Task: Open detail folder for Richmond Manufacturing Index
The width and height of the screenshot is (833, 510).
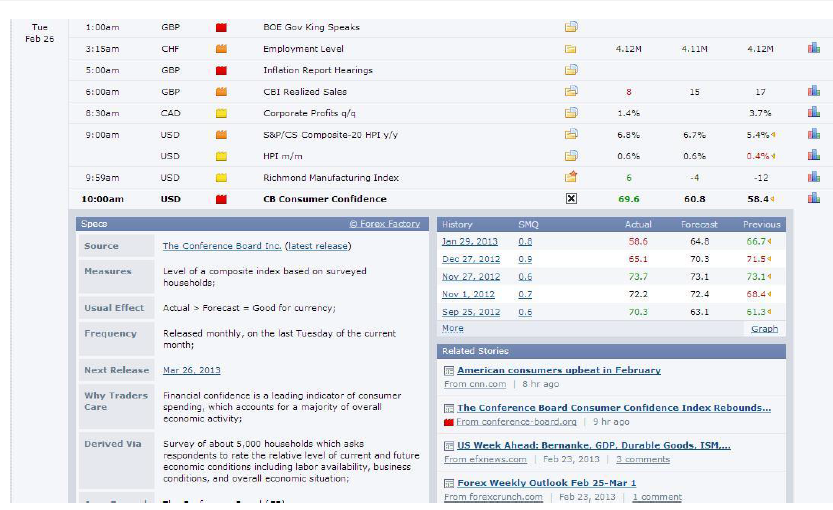Action: point(571,176)
